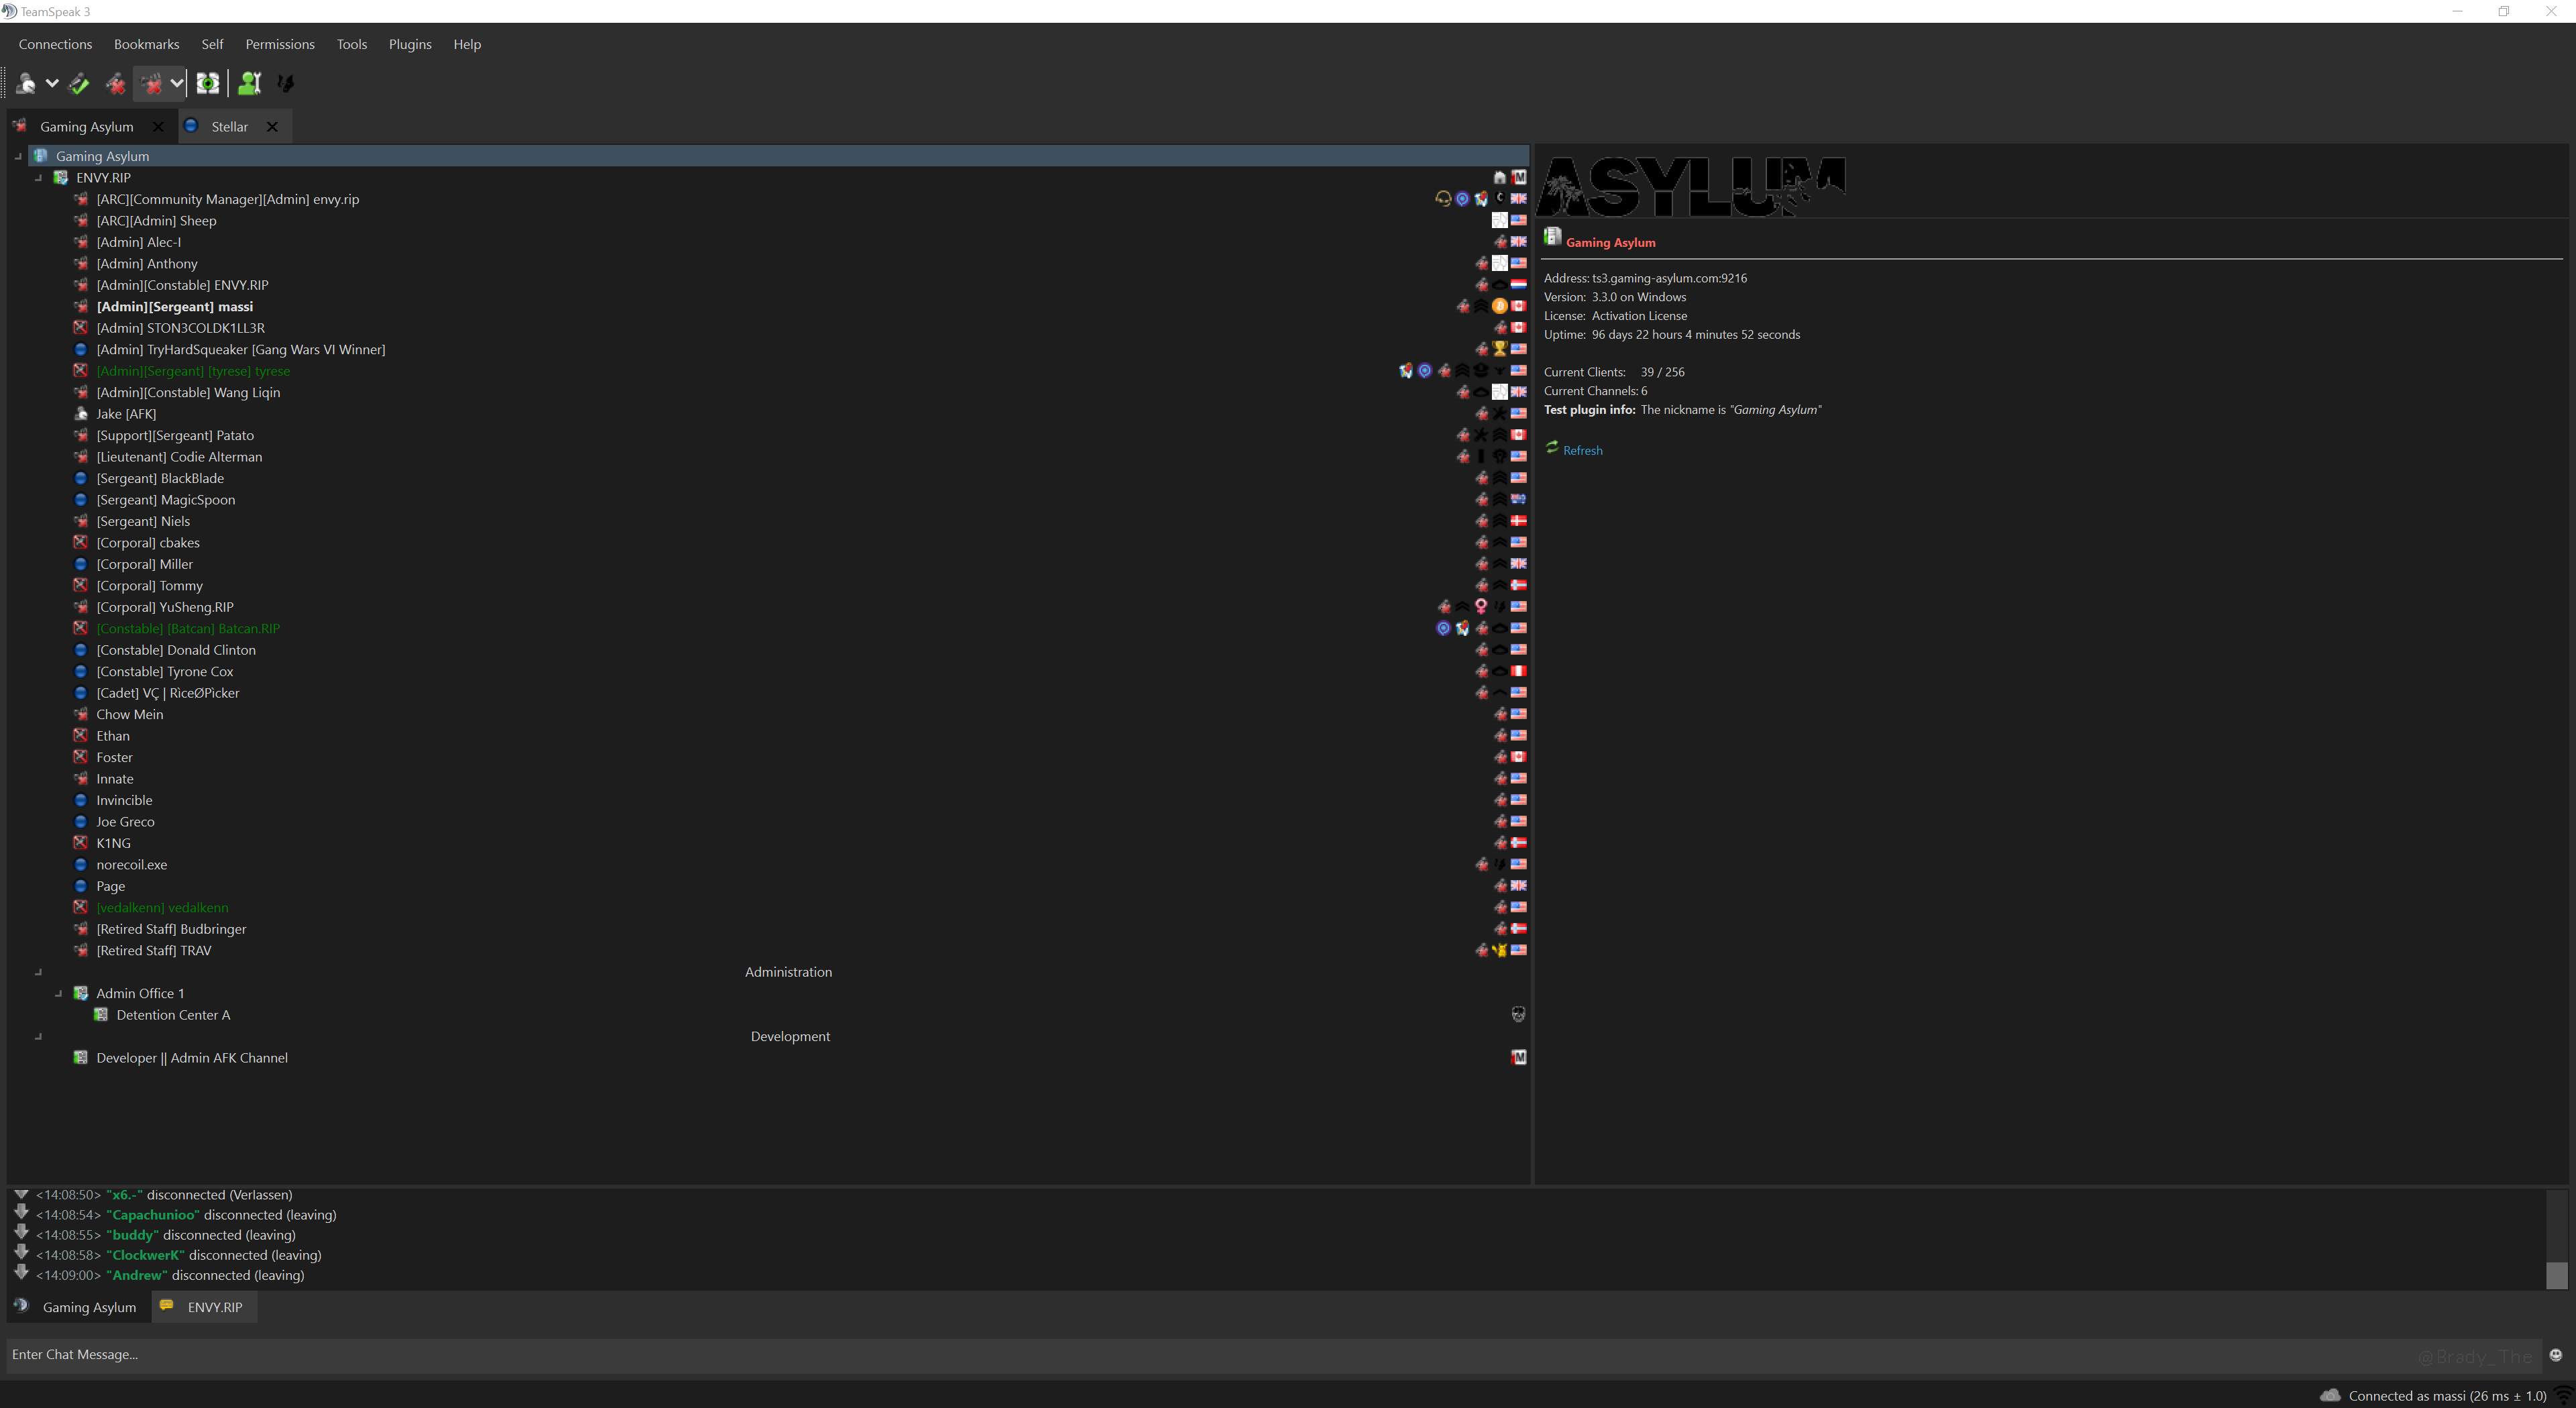Collapse the Gaming Asylum server tree
The image size is (2576, 1408).
click(18, 156)
